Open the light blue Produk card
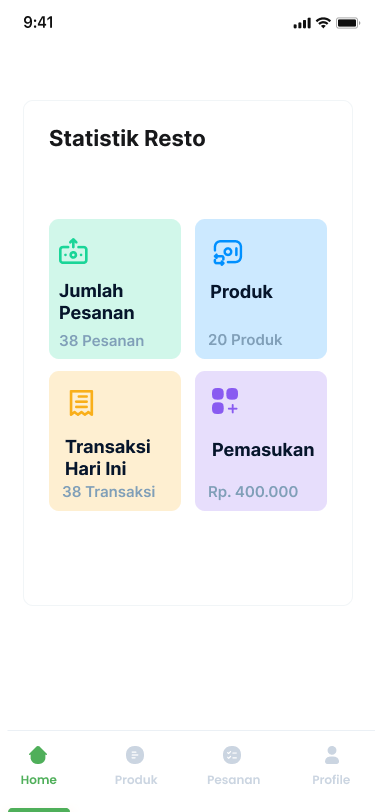 coord(261,289)
